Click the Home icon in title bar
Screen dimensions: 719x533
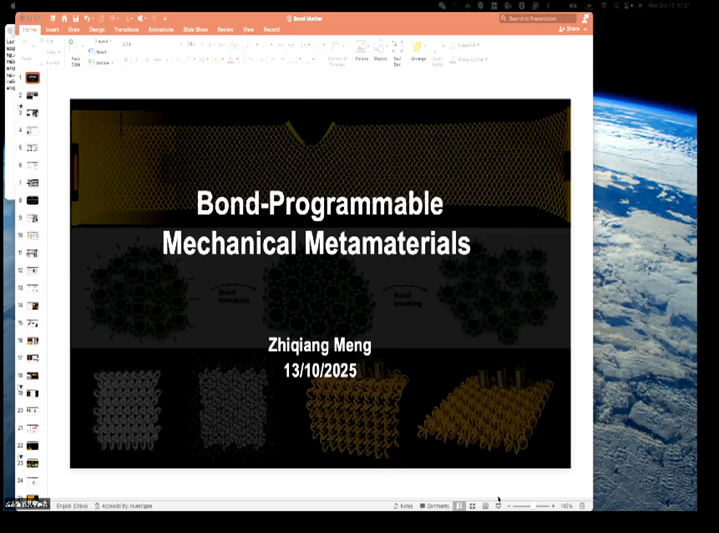(x=64, y=18)
